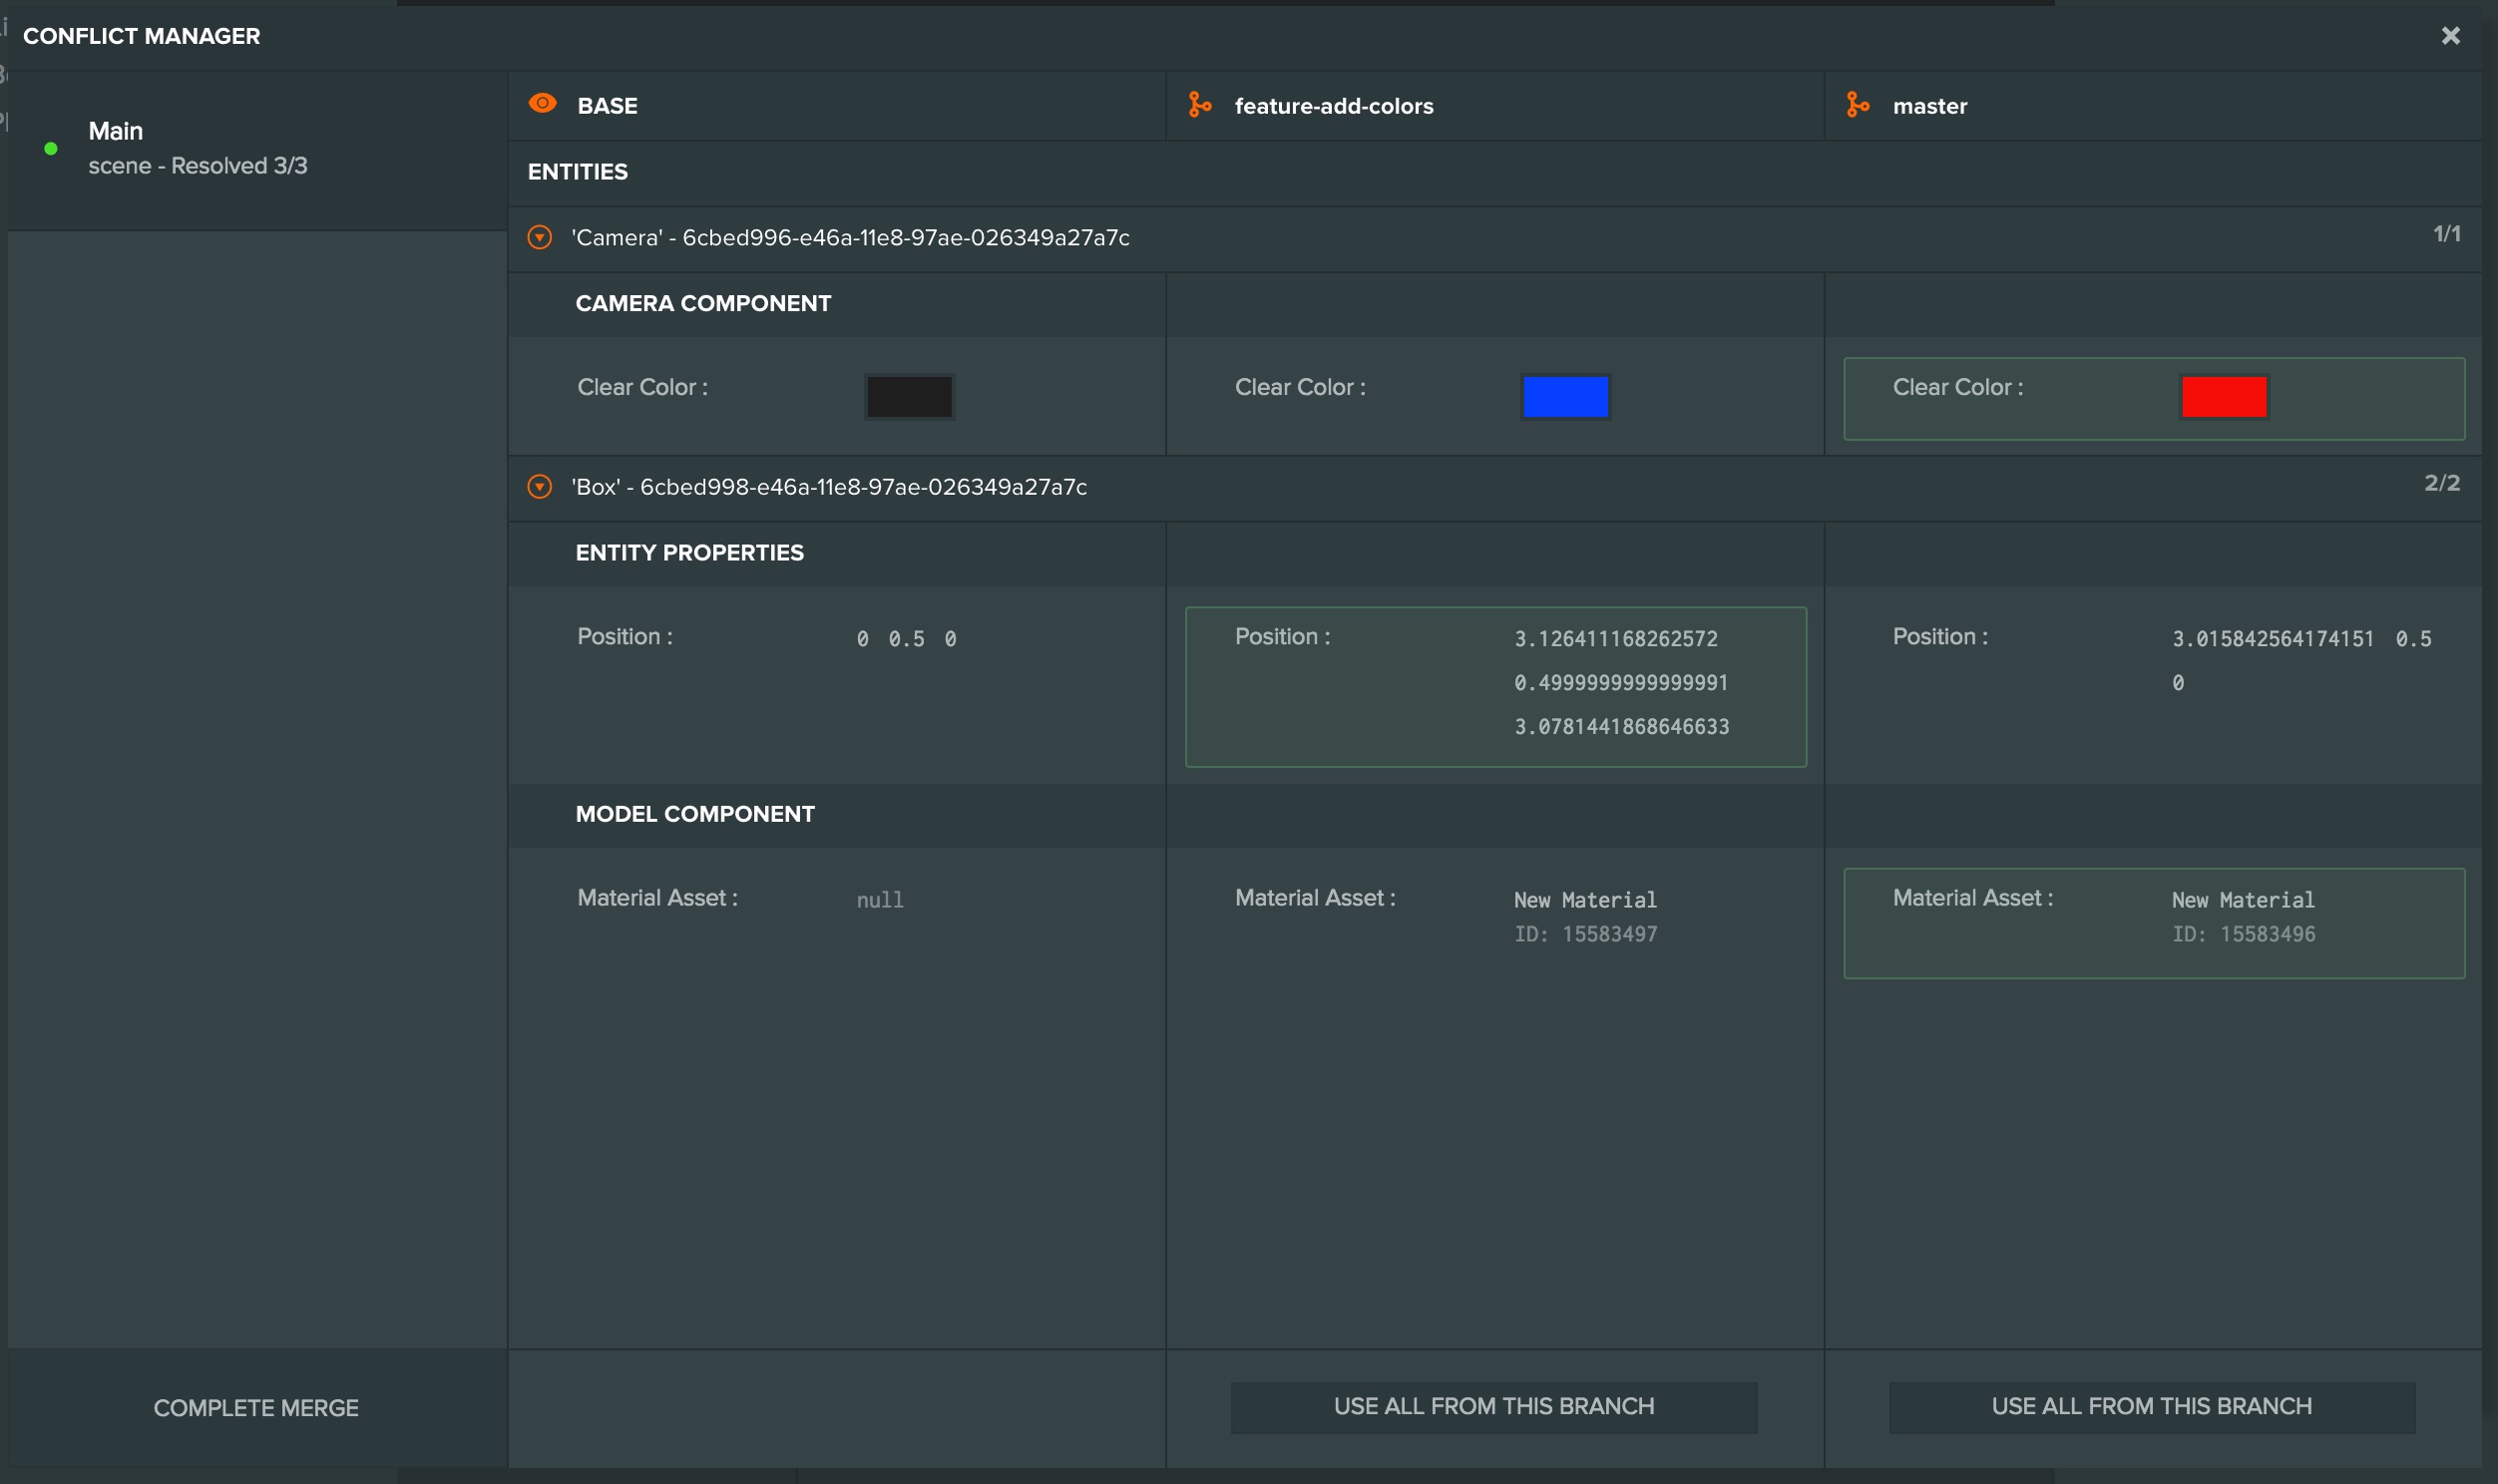The height and width of the screenshot is (1484, 2498).
Task: Click the green resolved status dot for Main
Action: click(x=51, y=149)
